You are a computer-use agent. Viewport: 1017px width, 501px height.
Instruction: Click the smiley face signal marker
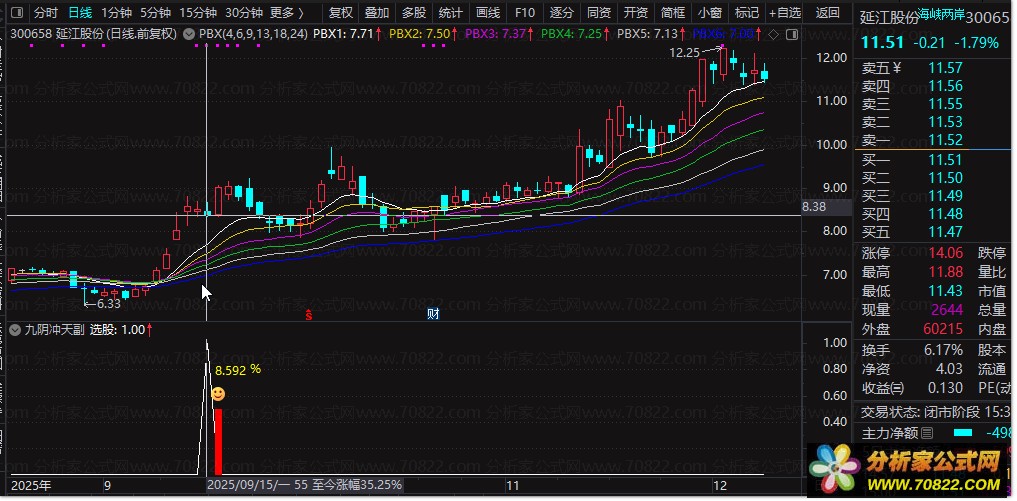218,395
